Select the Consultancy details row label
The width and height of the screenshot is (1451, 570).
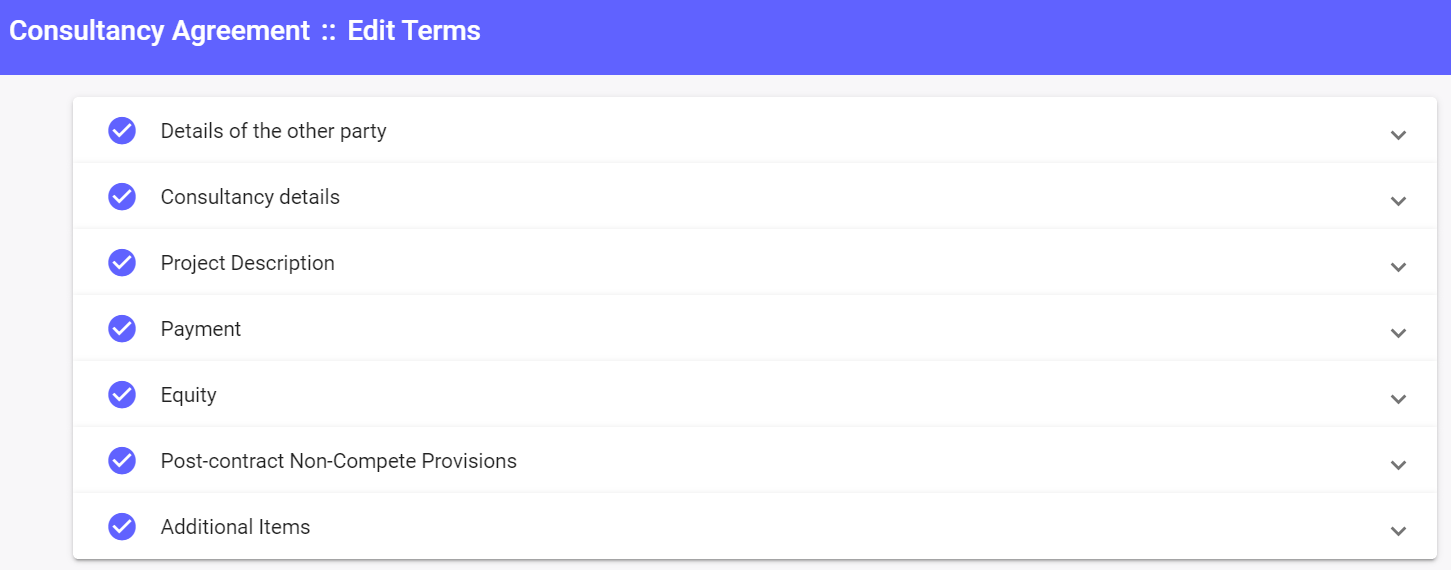pos(250,197)
